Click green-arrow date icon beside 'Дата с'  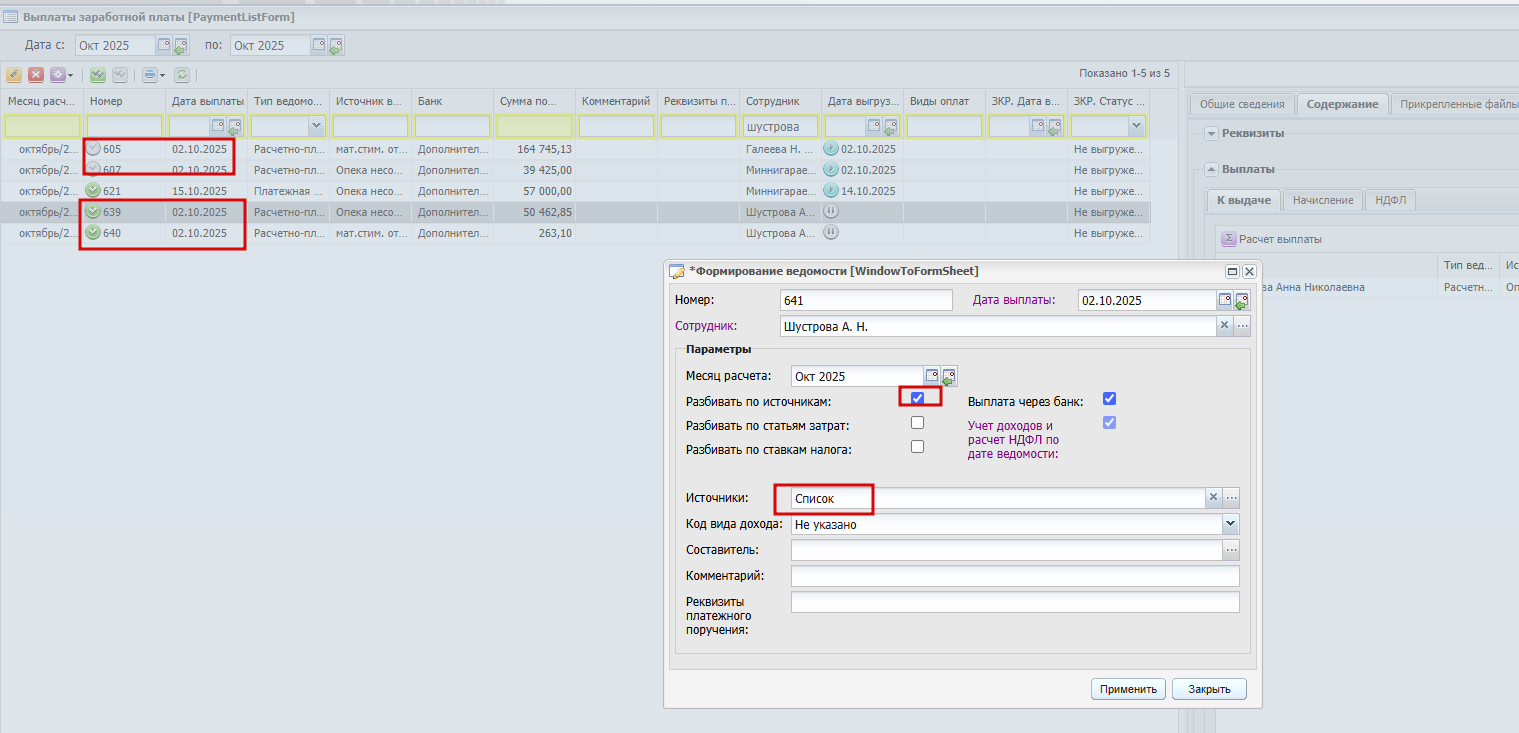click(x=181, y=45)
